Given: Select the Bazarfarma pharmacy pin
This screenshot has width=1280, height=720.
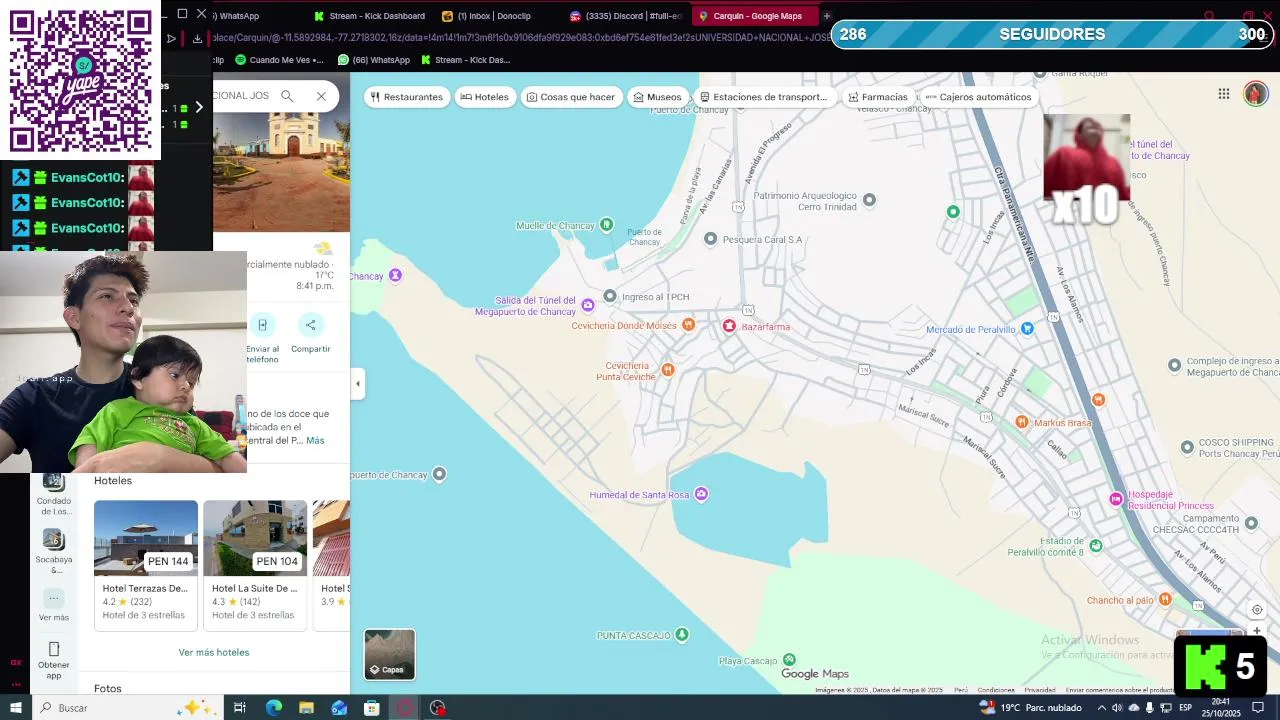Looking at the screenshot, I should point(729,326).
